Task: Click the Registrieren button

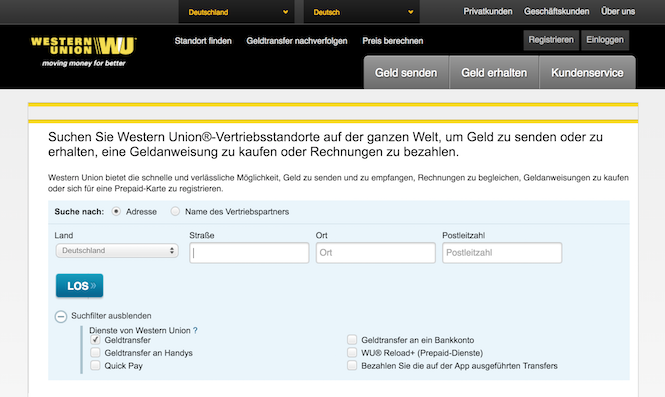Action: click(551, 40)
